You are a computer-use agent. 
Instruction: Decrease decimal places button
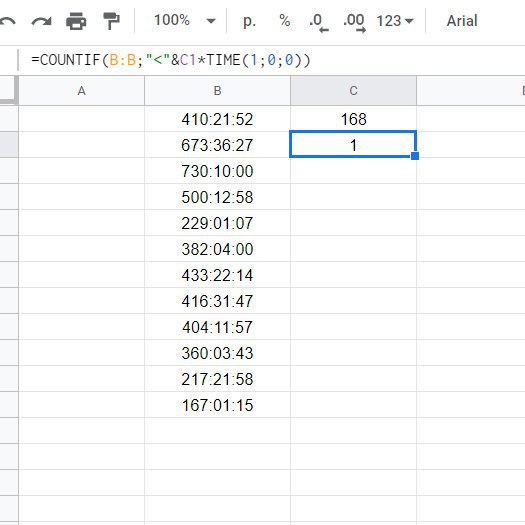[319, 22]
